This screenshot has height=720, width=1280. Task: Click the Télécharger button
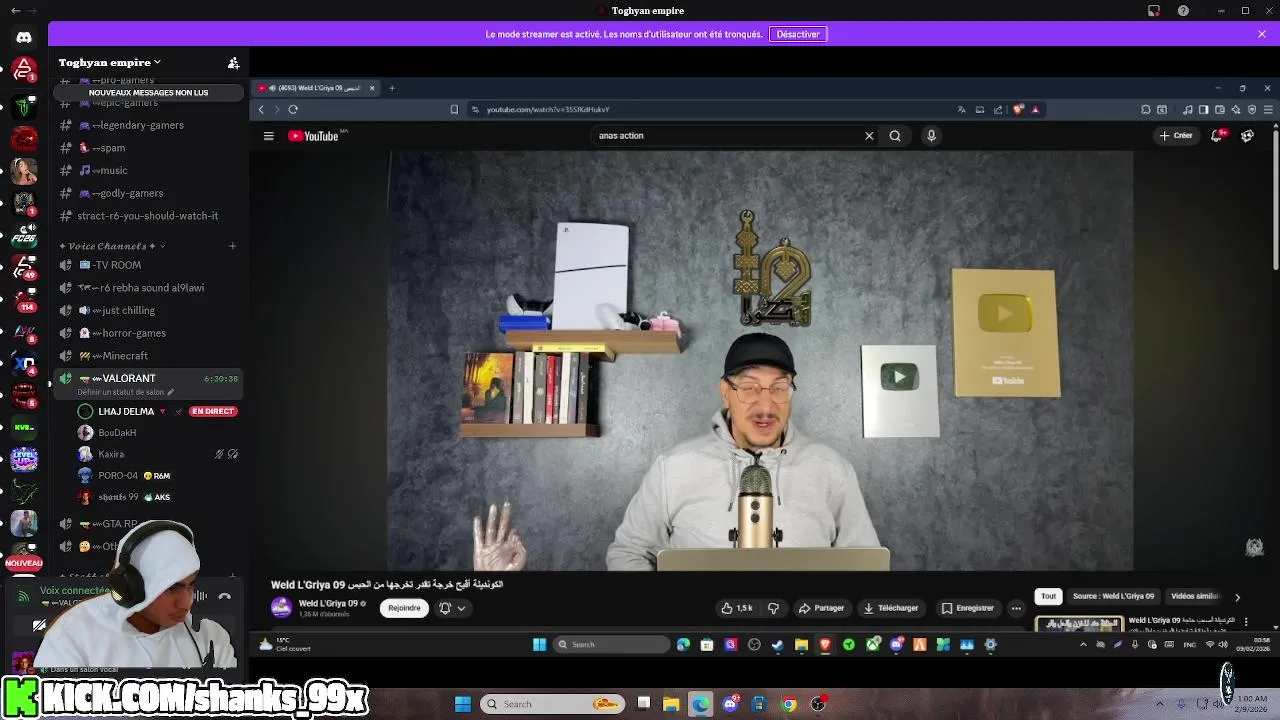pyautogui.click(x=891, y=608)
